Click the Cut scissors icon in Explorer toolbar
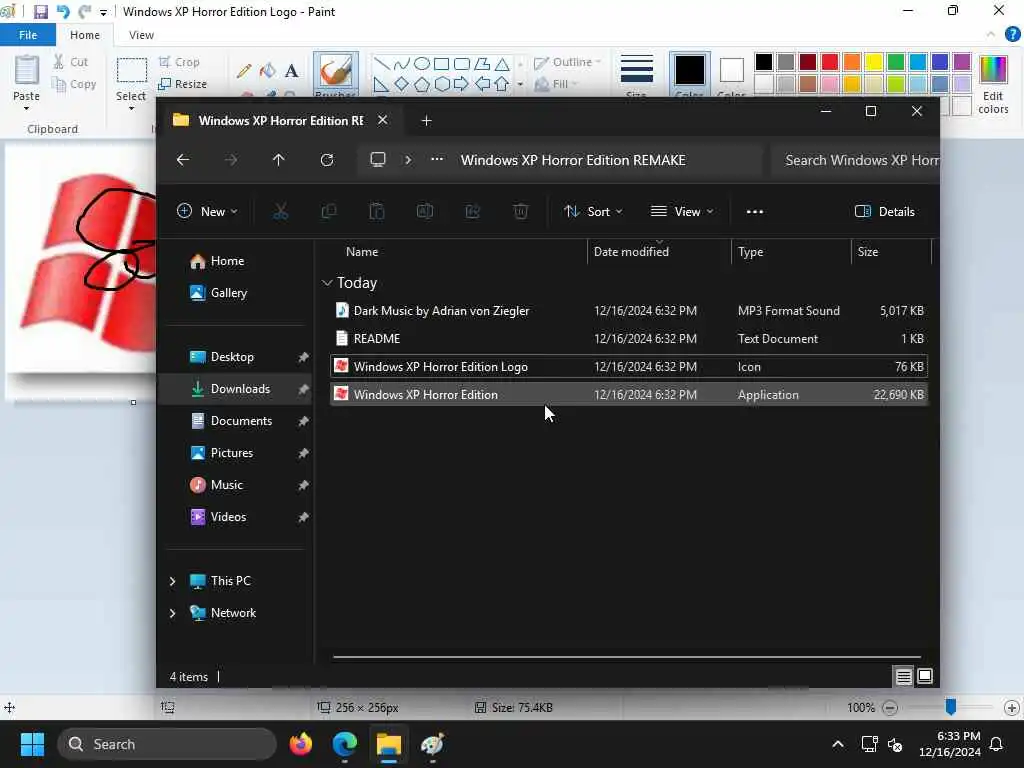Screen dimensions: 1024x768 coord(280,212)
